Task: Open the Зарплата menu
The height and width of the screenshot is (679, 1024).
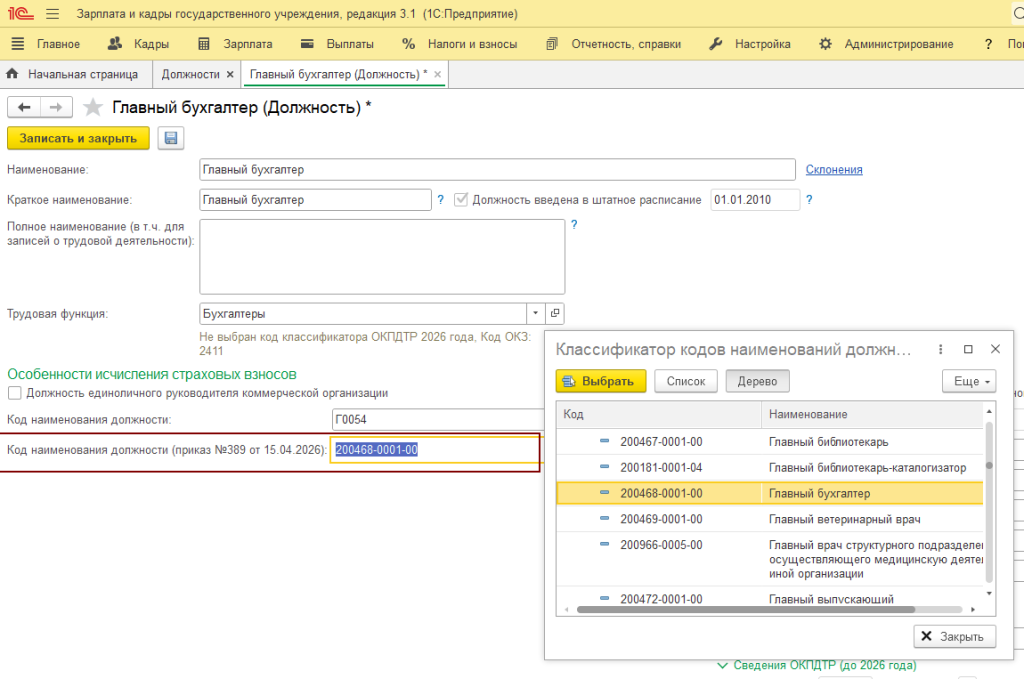Action: pyautogui.click(x=235, y=44)
